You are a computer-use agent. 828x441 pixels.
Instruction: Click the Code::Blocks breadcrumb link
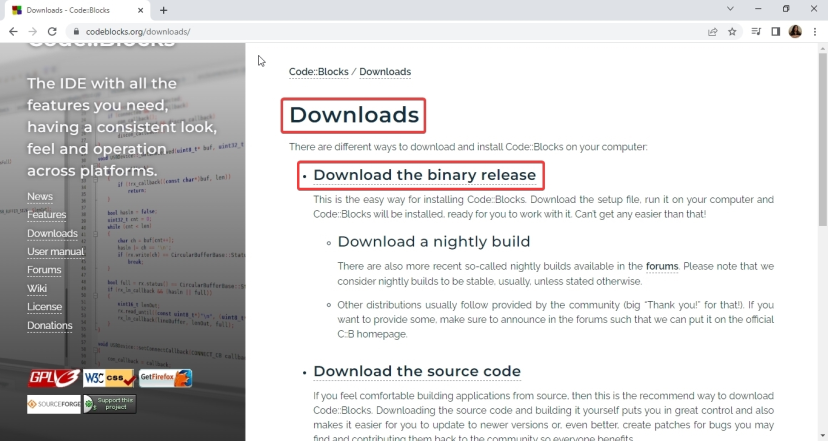click(318, 72)
